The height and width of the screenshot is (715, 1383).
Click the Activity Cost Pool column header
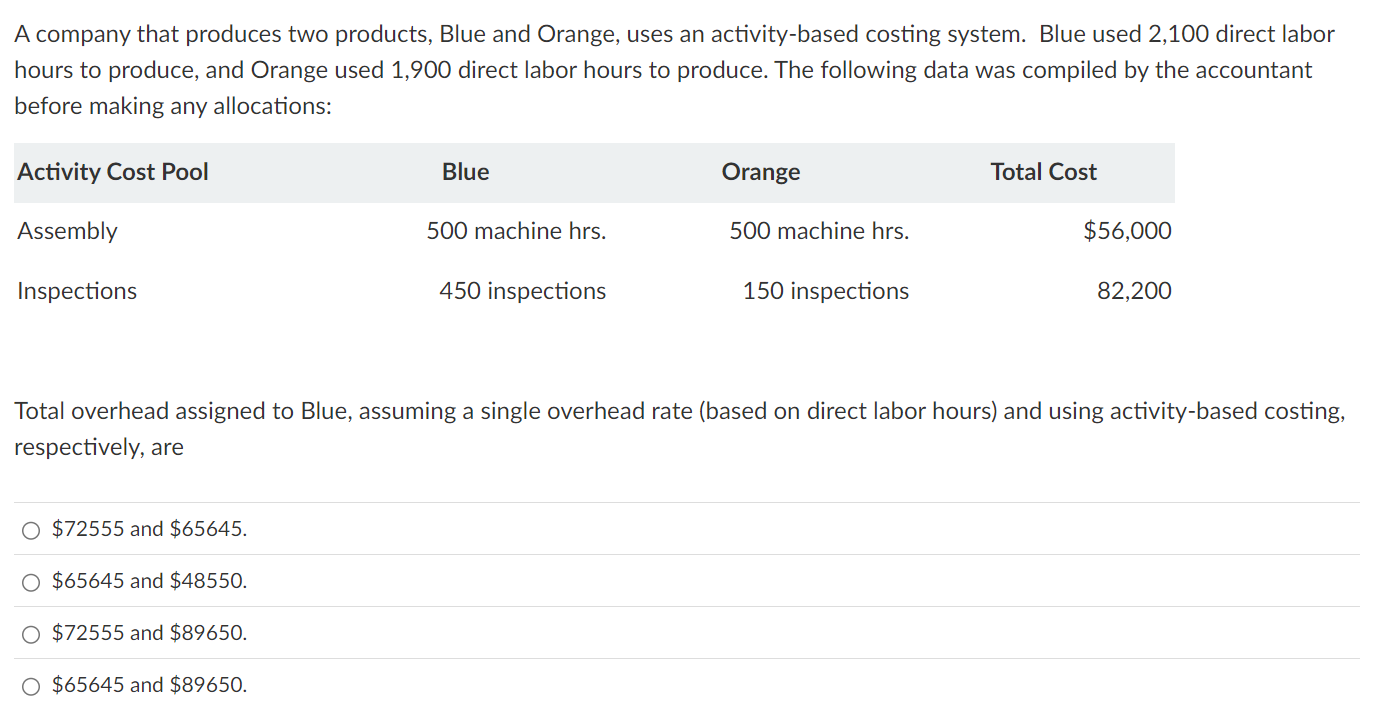[x=112, y=172]
